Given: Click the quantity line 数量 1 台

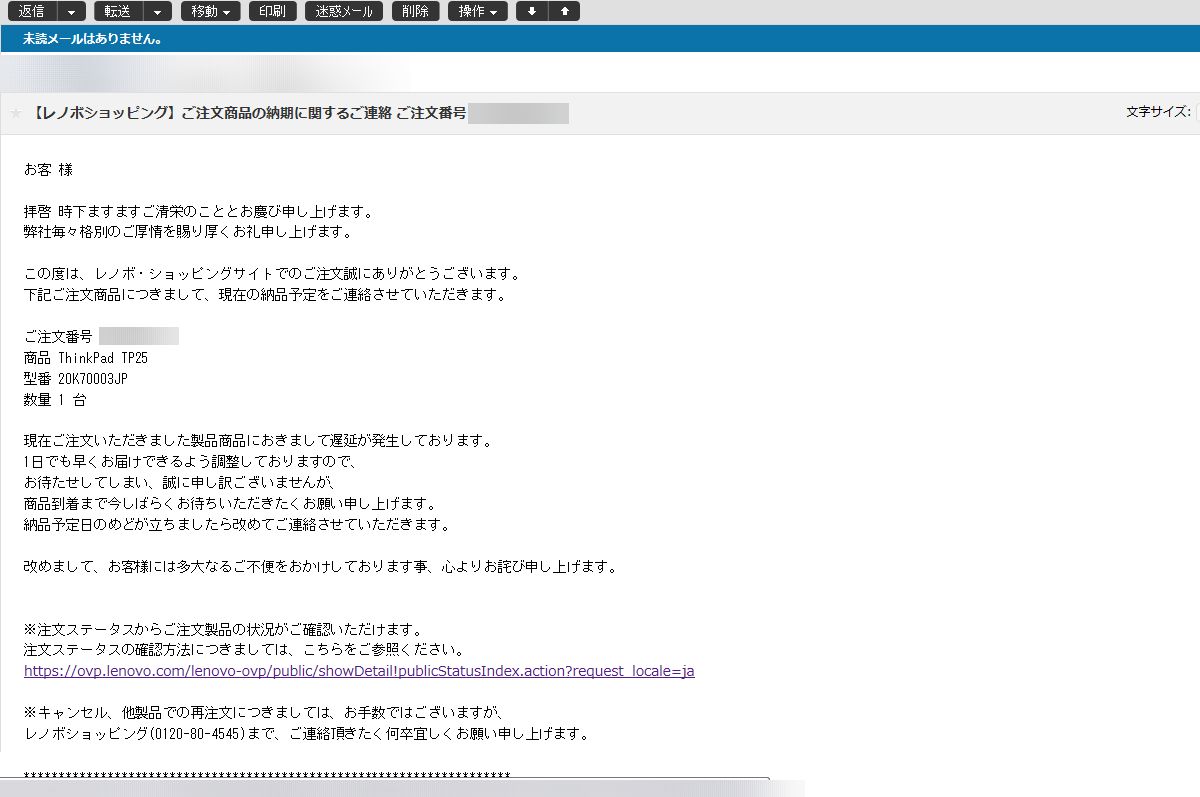Looking at the screenshot, I should coord(55,400).
